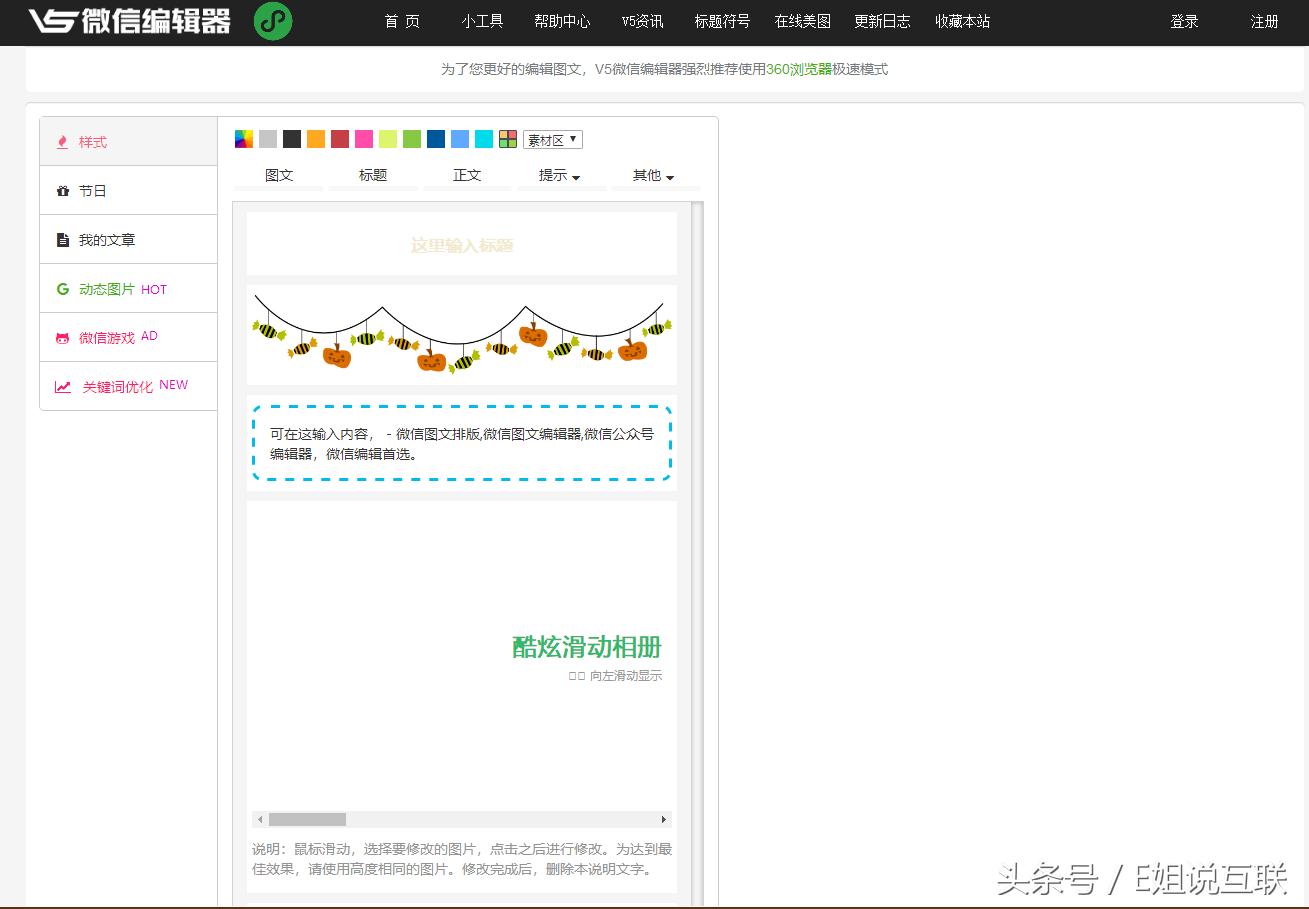The image size is (1309, 909).
Task: Select the pink color swatch
Action: 365,139
